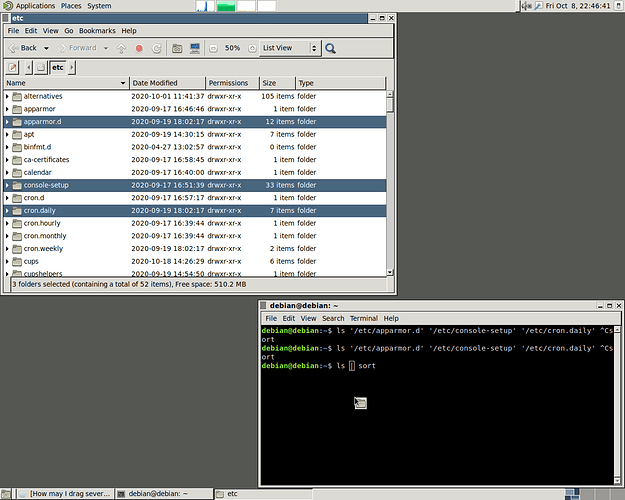Expand the apparmor folder row
The image size is (625, 500).
[x=7, y=109]
